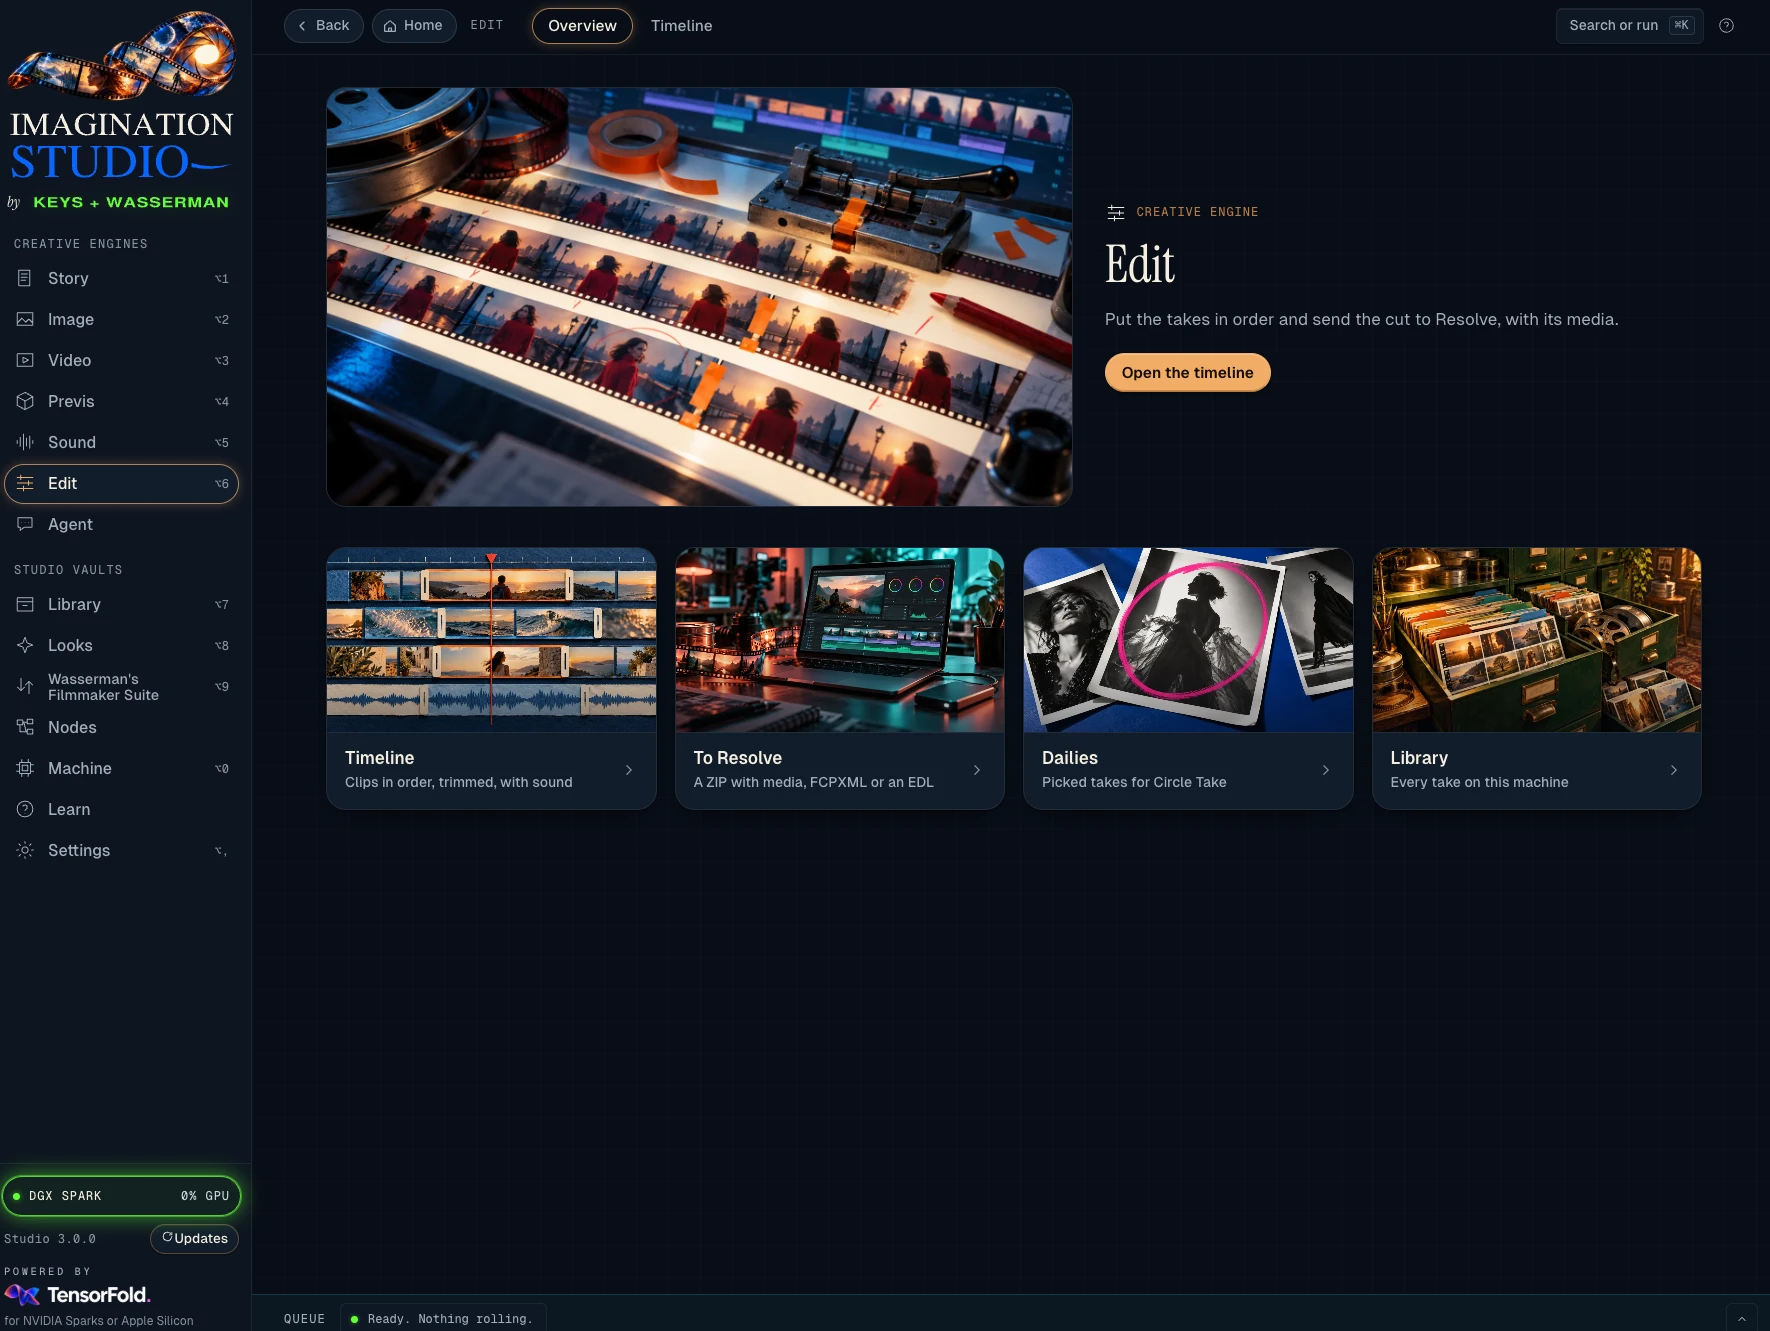Click the help icon beside Search
Viewport: 1770px width, 1331px height.
(1726, 26)
